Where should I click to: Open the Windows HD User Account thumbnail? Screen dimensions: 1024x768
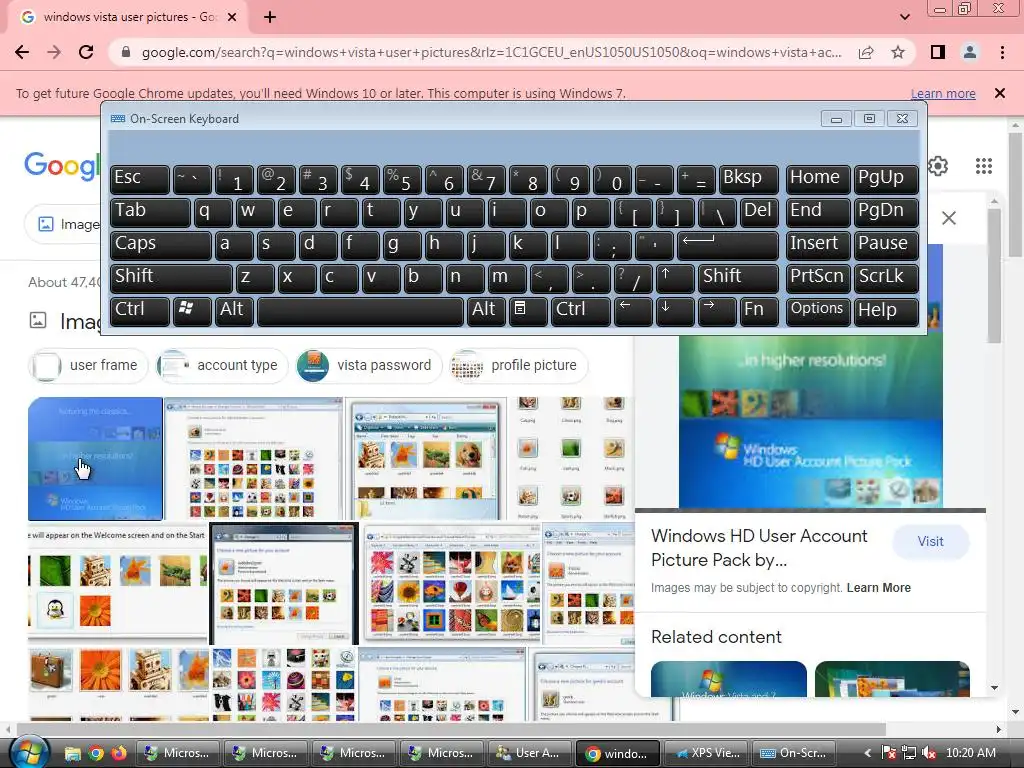(95, 458)
